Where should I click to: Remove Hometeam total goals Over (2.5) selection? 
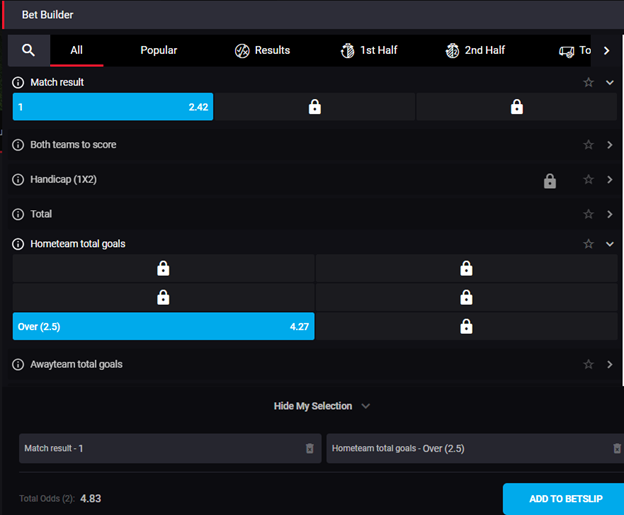(x=617, y=449)
